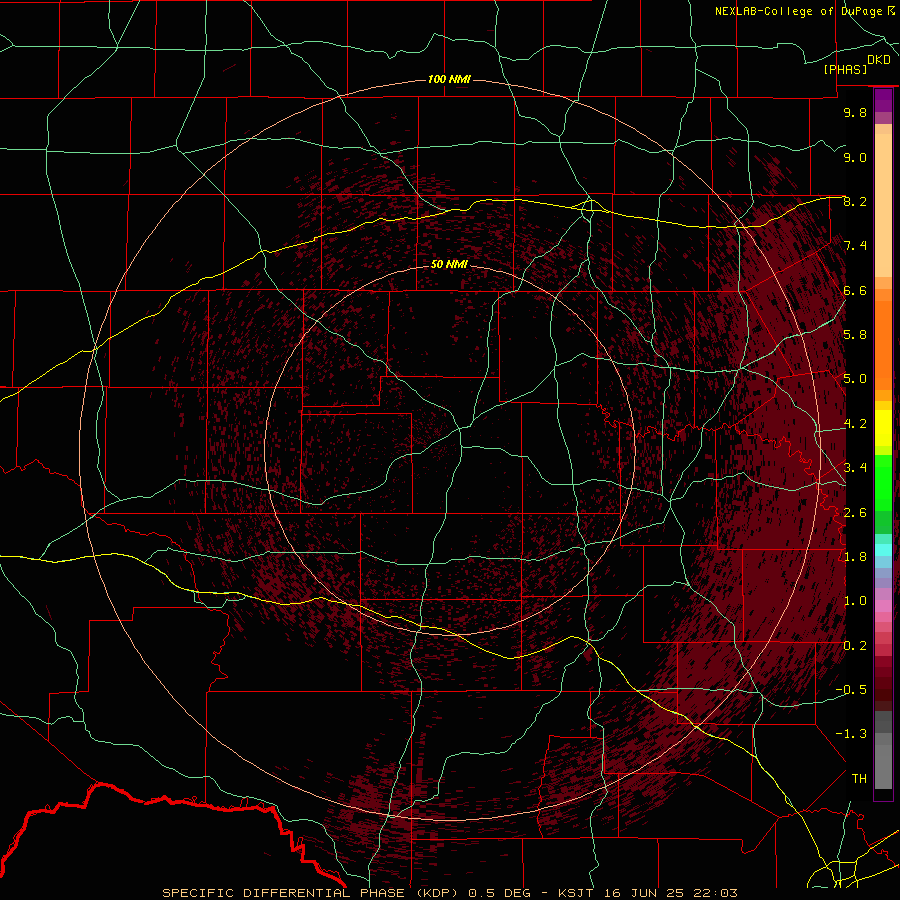Click the 8.2 value on the color scale
900x900 pixels.
point(855,201)
